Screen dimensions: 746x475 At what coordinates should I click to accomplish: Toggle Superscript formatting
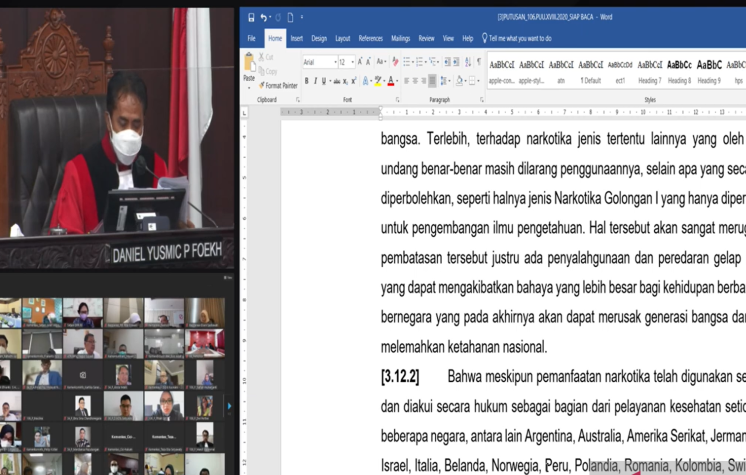(354, 81)
